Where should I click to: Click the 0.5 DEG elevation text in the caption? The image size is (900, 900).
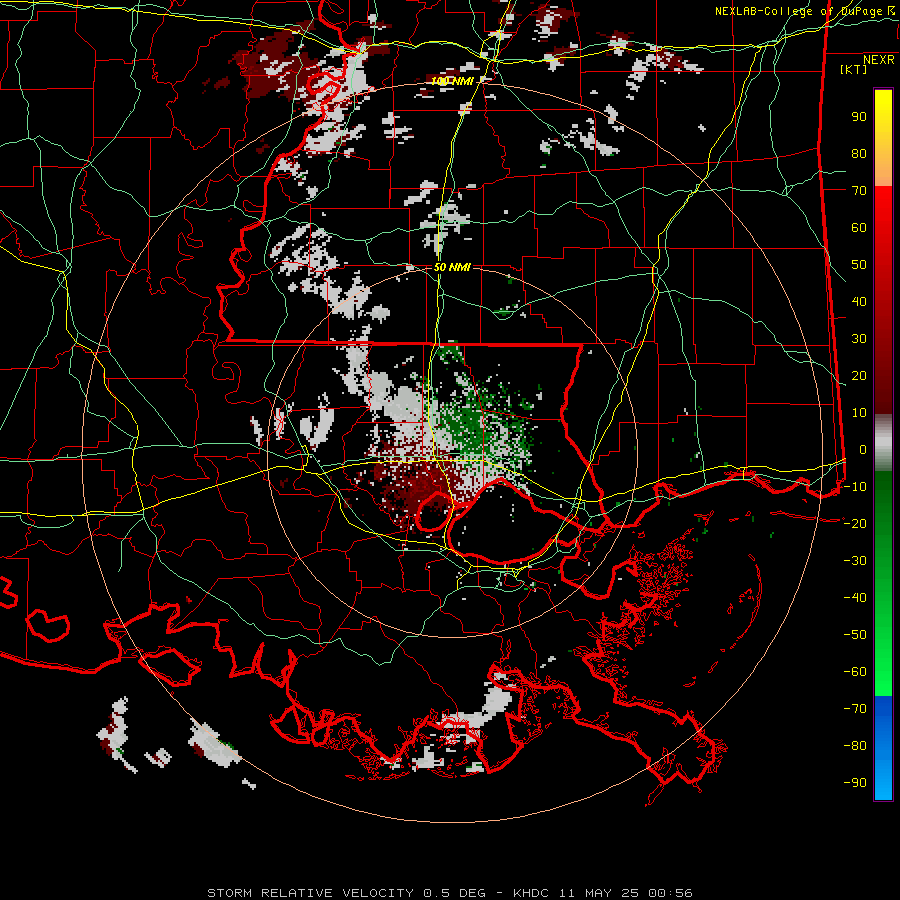point(455,893)
